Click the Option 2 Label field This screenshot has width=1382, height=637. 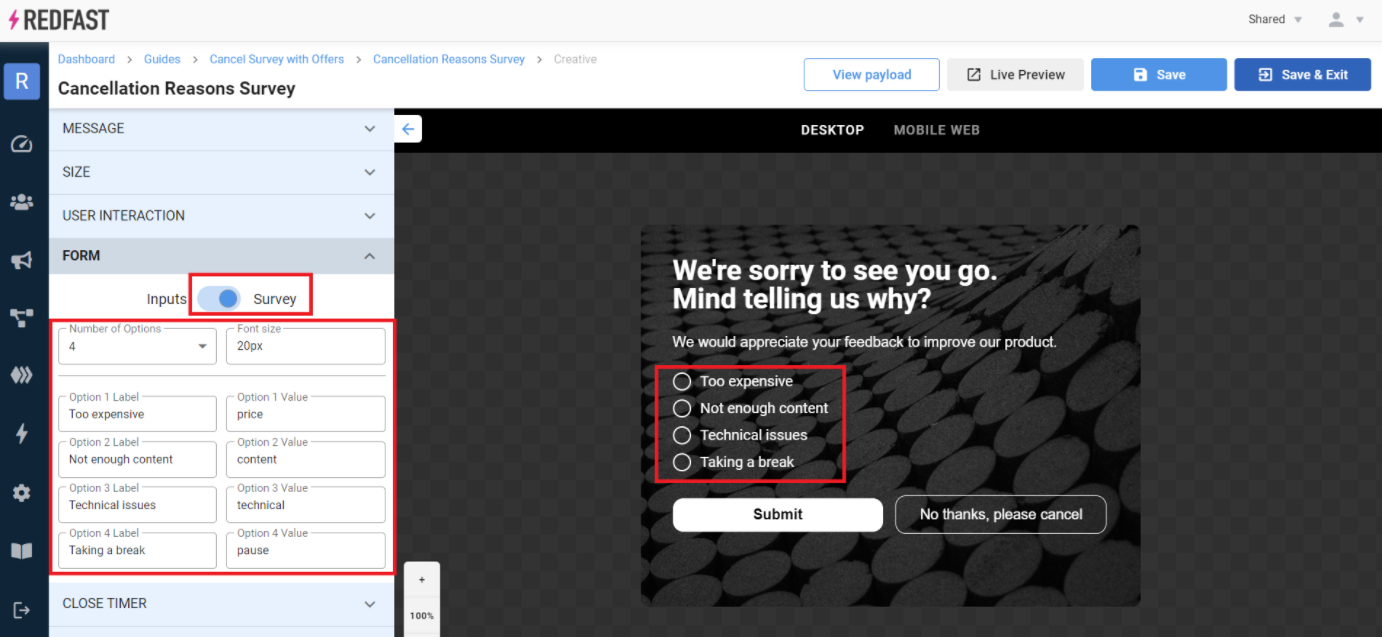[x=138, y=459]
